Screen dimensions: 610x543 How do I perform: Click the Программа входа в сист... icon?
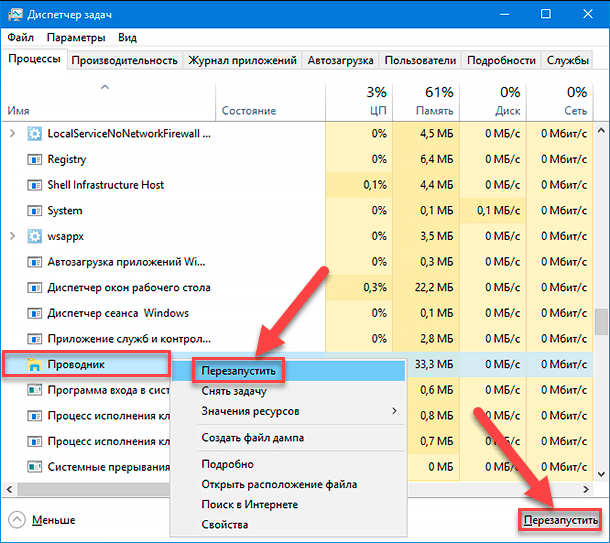point(34,390)
